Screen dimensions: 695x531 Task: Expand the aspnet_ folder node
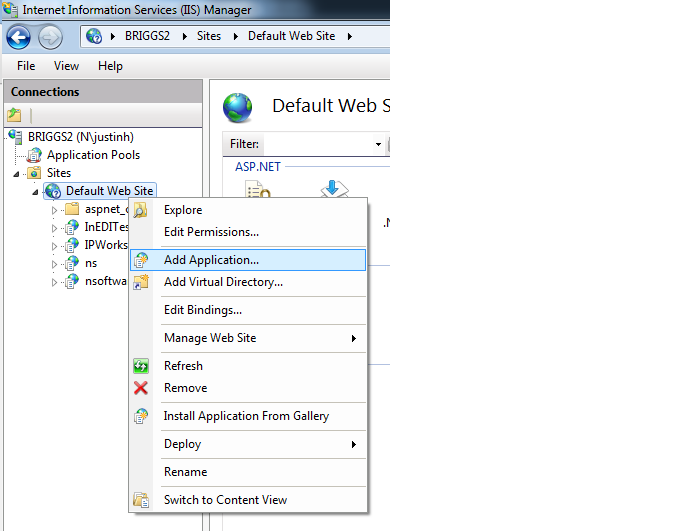tap(54, 210)
